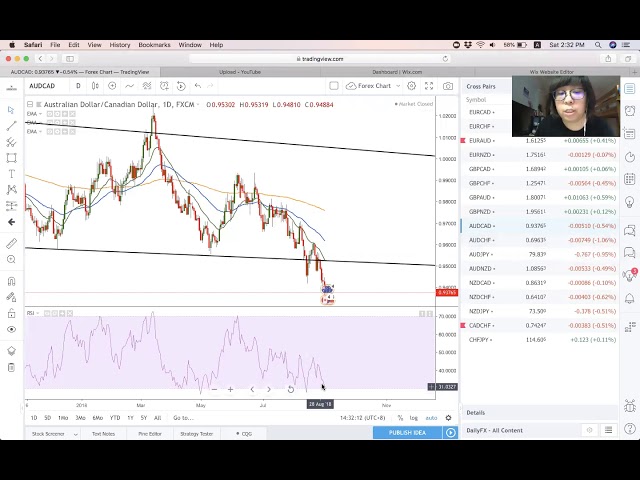The height and width of the screenshot is (480, 640).
Task: Click the undo arrow in chart toolbar
Action: click(197, 86)
